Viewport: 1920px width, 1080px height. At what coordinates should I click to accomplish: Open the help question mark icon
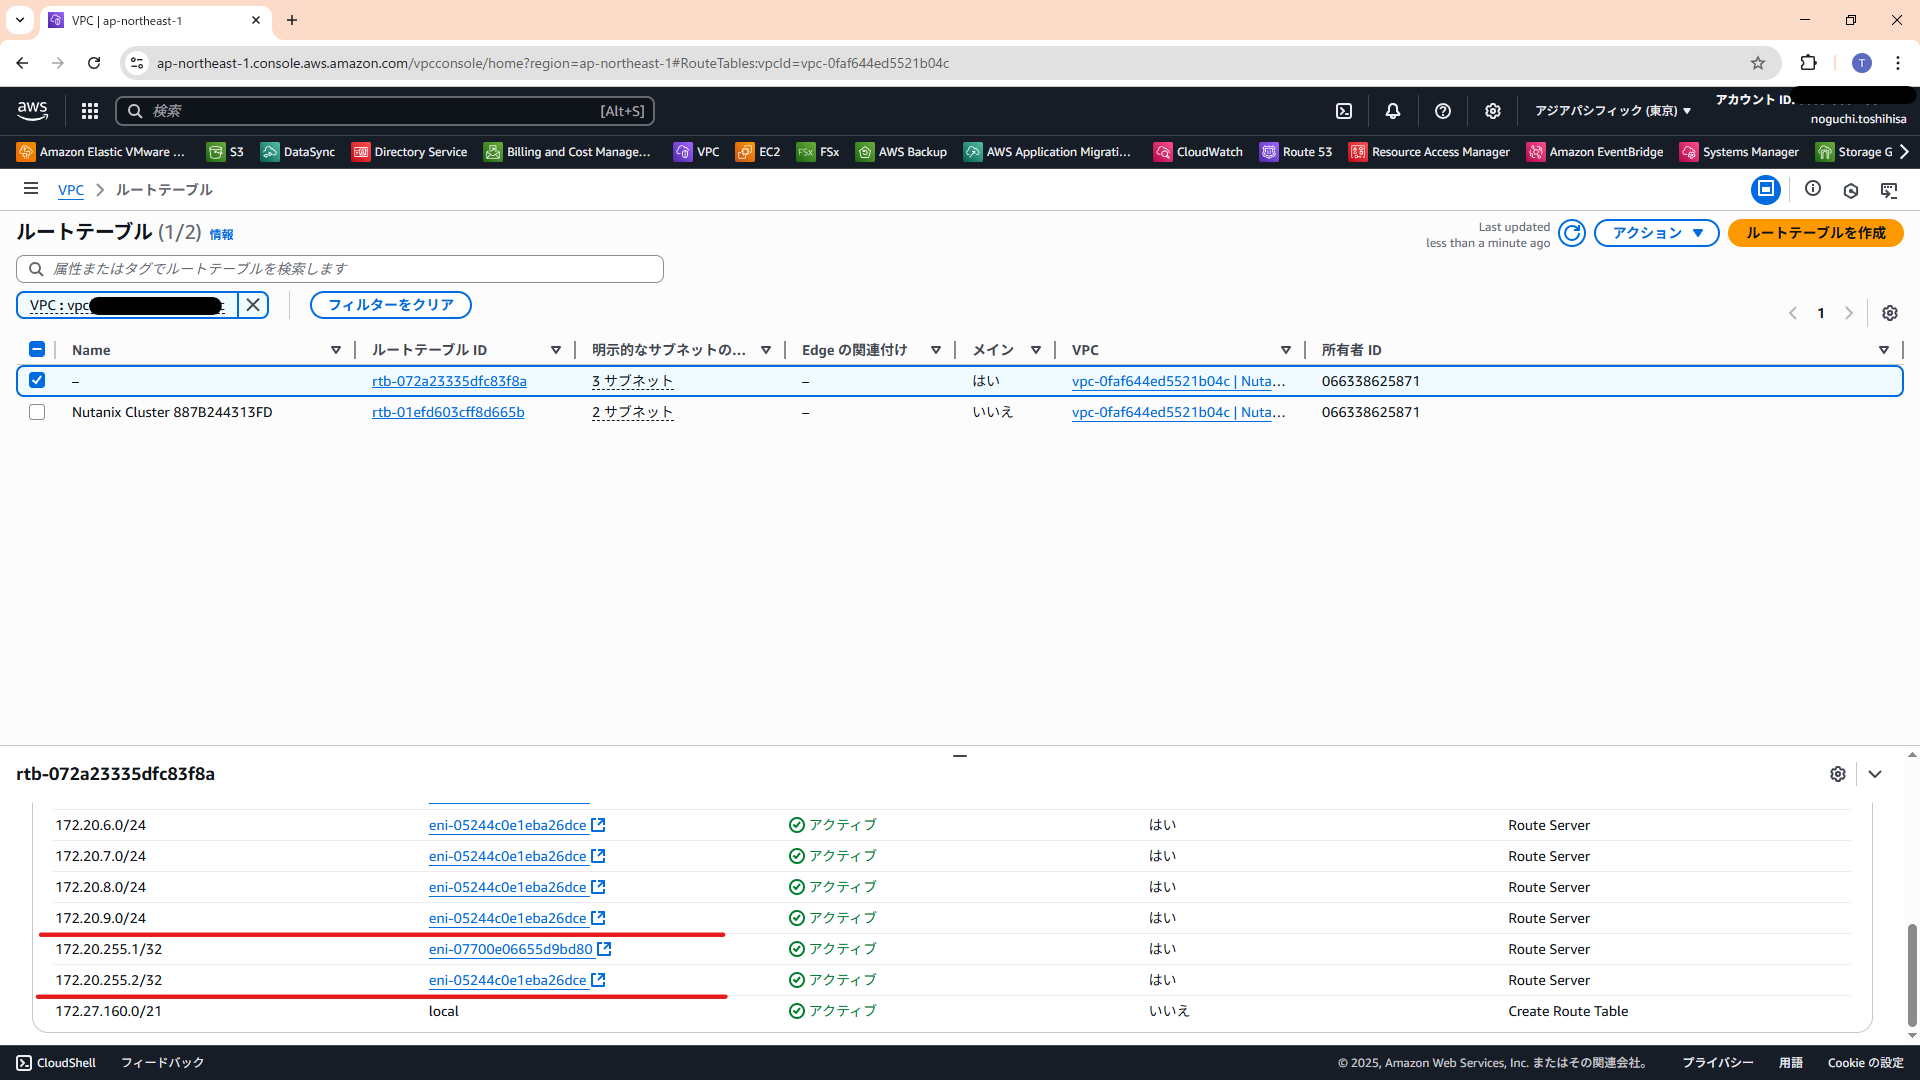click(x=1442, y=111)
